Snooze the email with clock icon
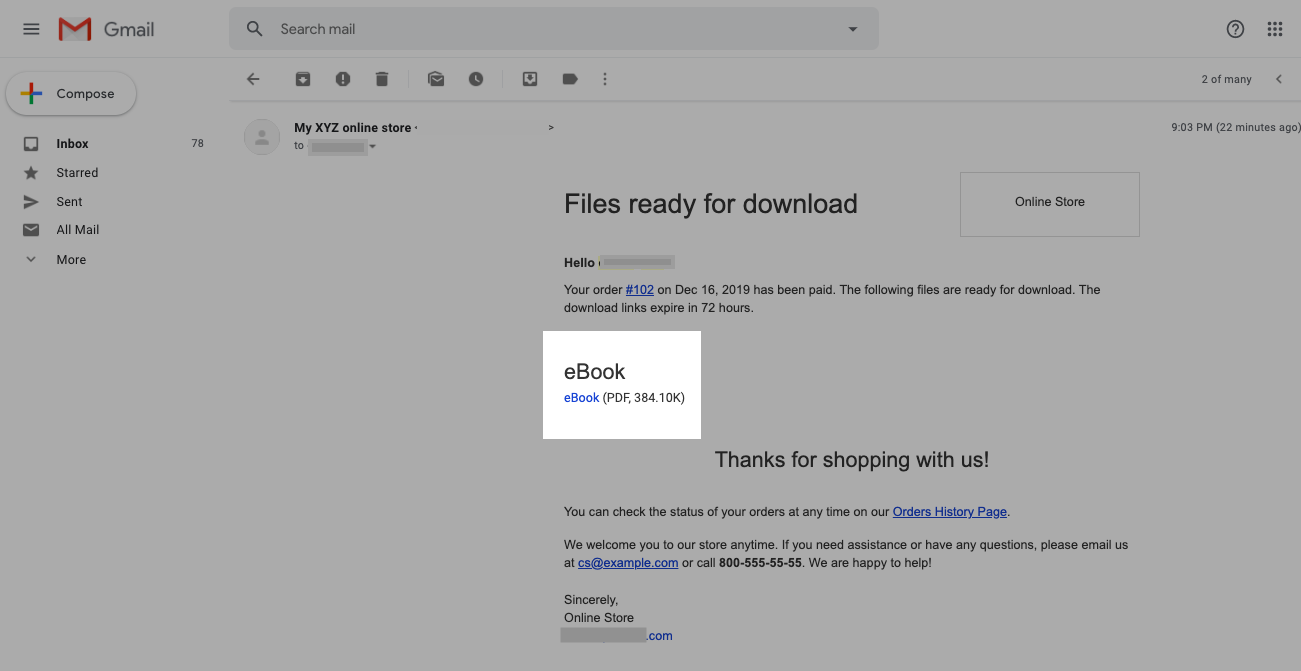Screen dimensions: 1301x671 pyautogui.click(x=476, y=79)
